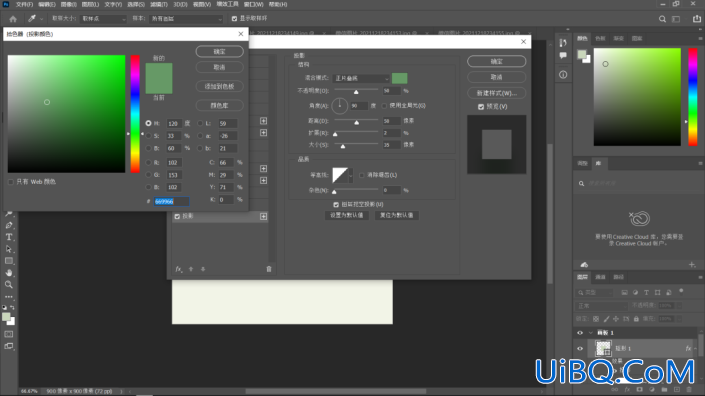Open the contour picker dropdown arrow
This screenshot has height=396, width=705.
point(351,175)
